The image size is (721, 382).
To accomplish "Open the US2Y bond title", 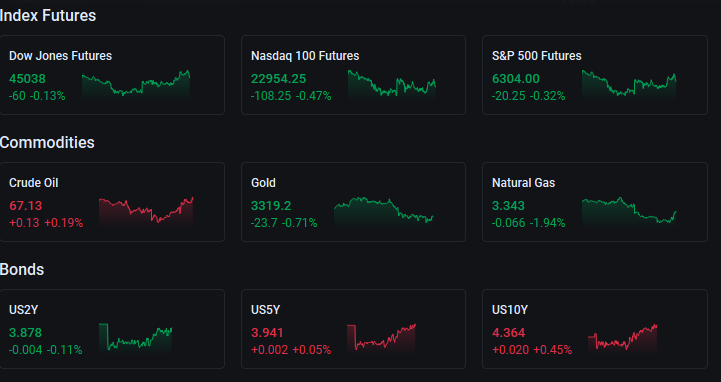I will 23,310.
